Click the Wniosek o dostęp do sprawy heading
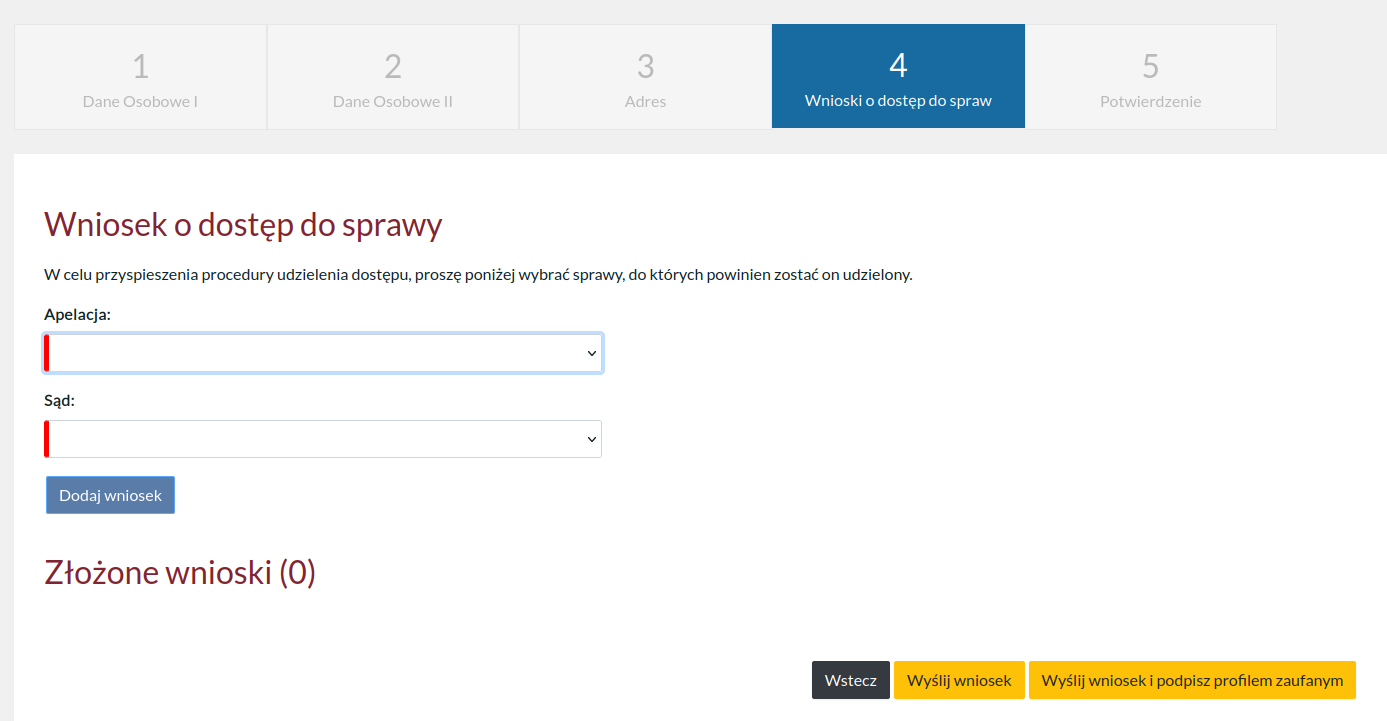1387x721 pixels. 243,225
